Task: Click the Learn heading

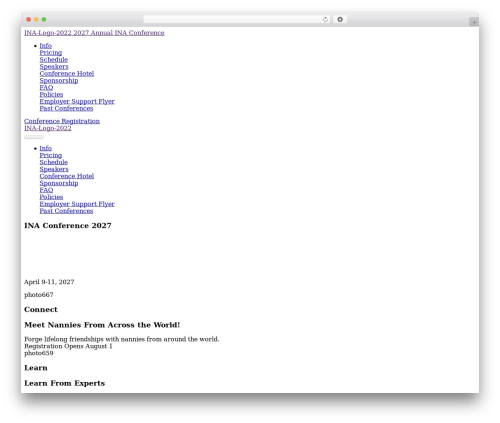Action: pyautogui.click(x=36, y=368)
